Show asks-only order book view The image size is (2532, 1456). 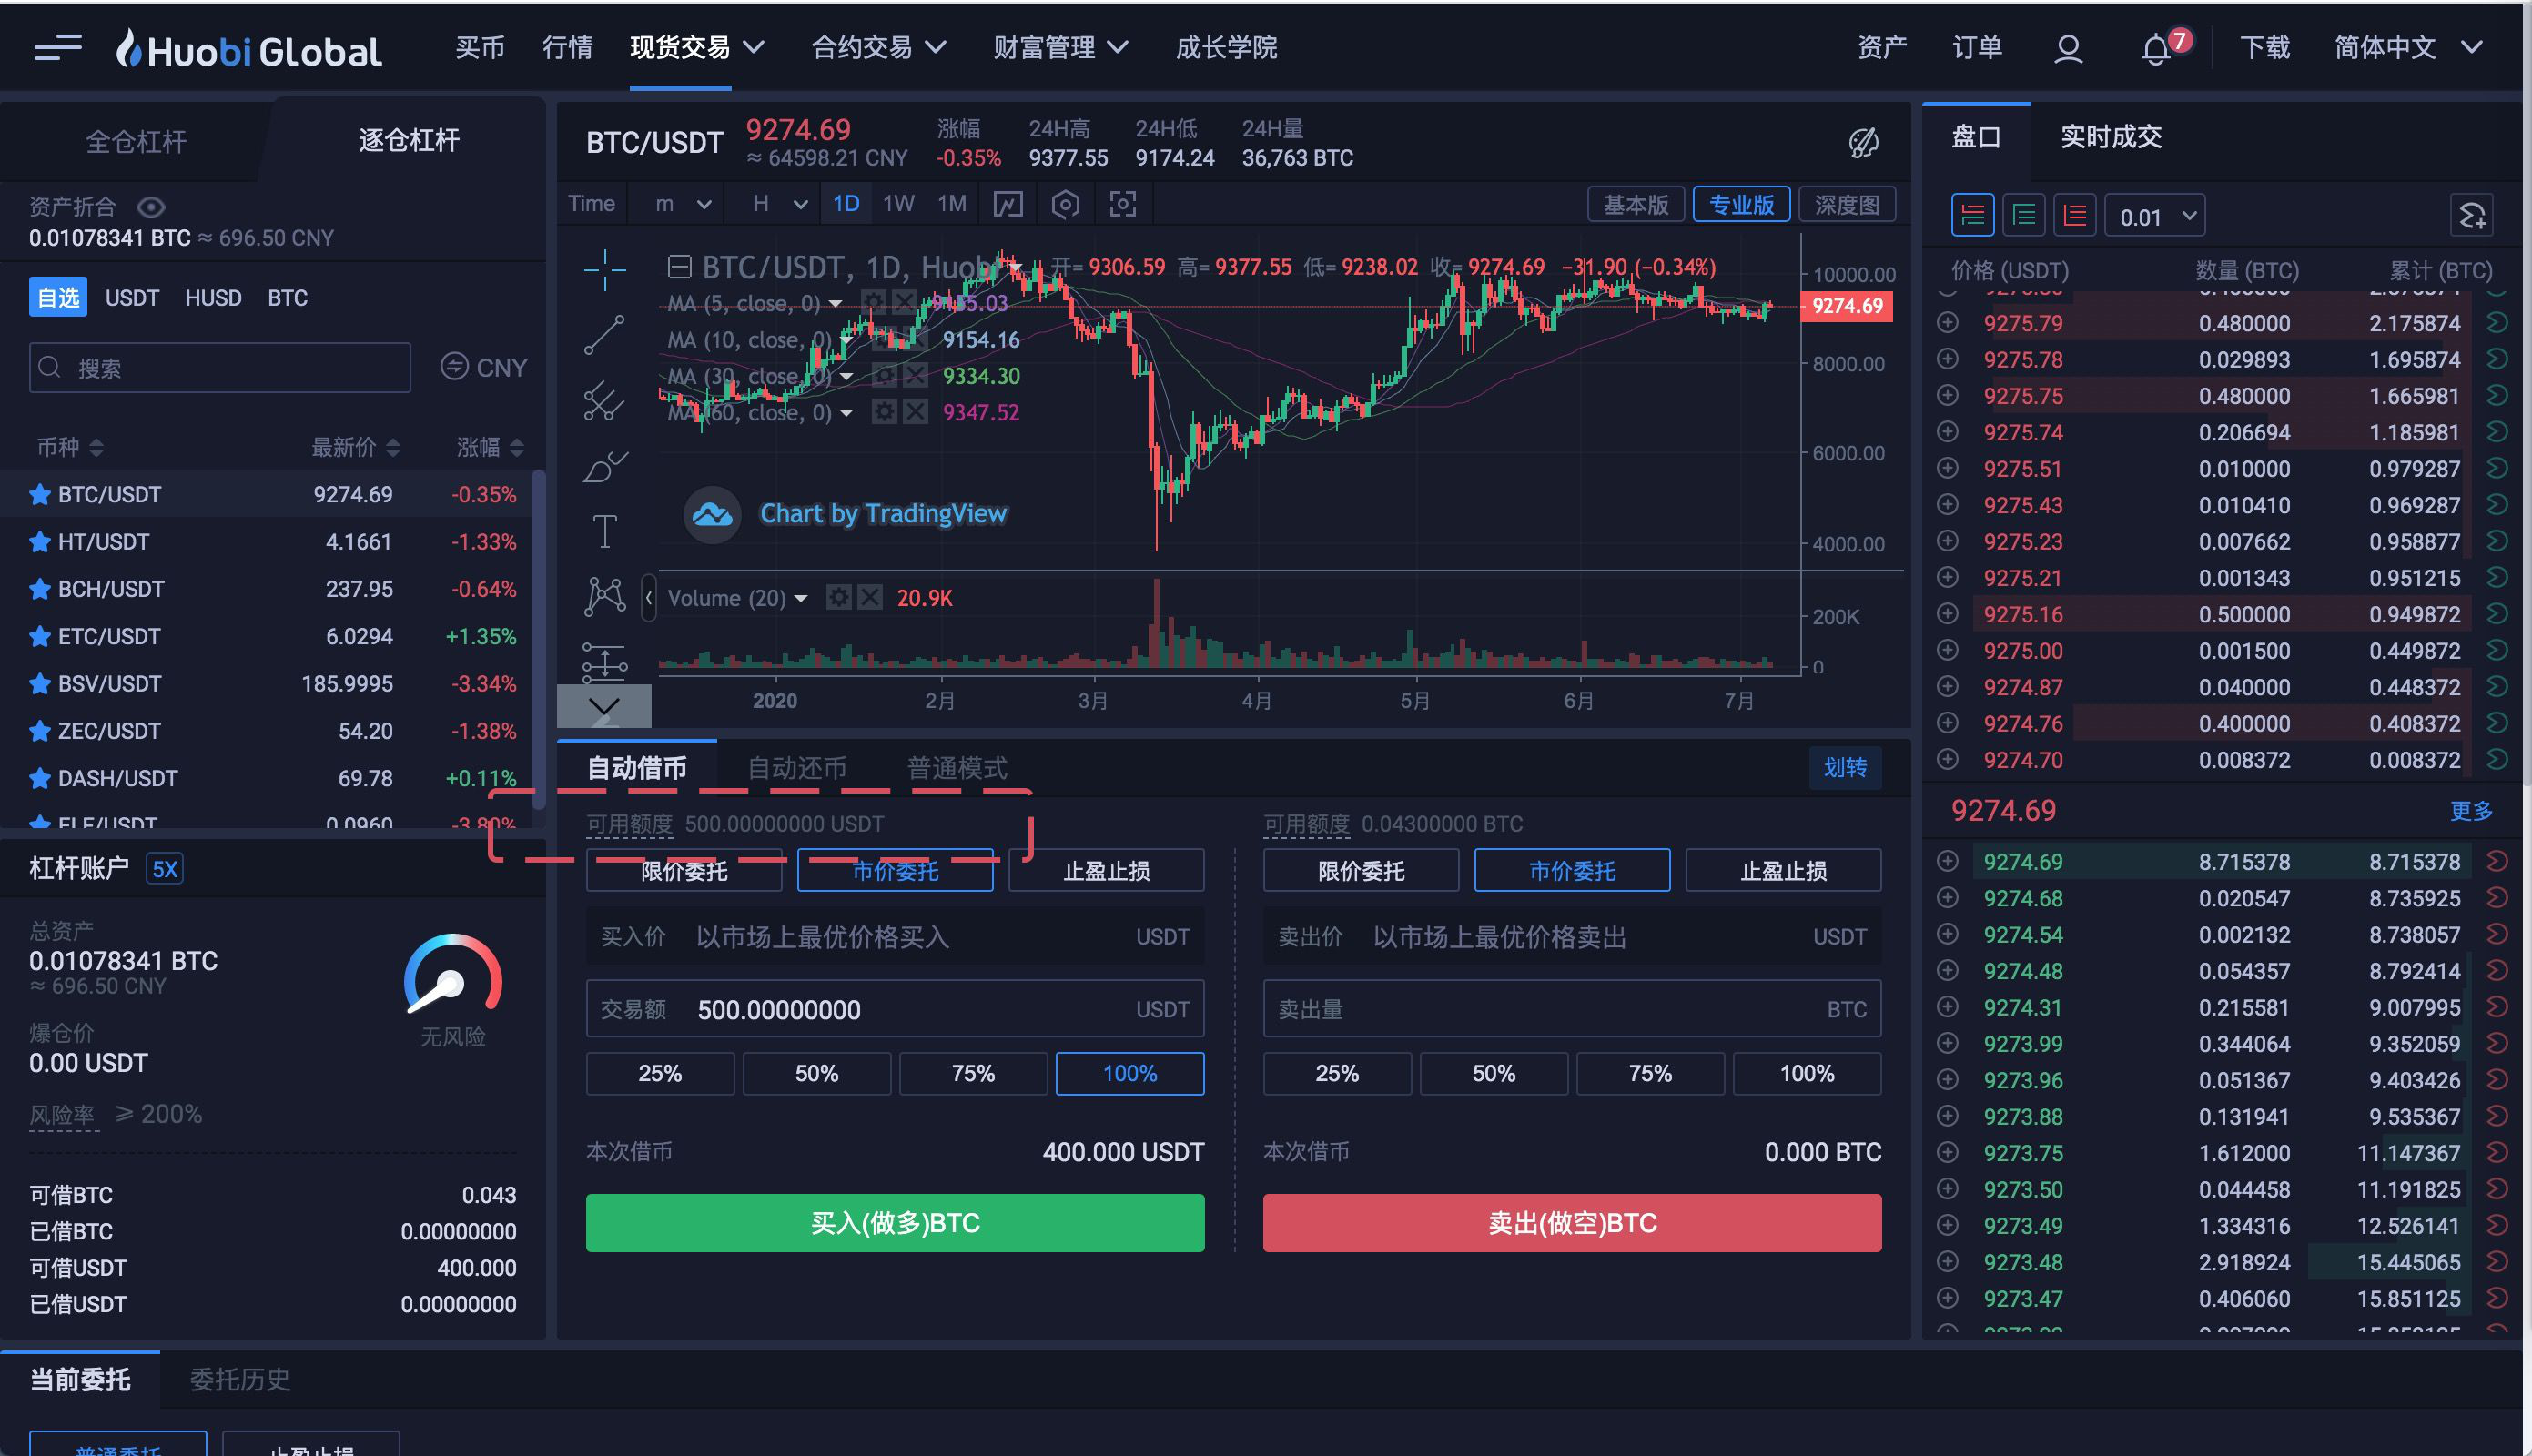pyautogui.click(x=2074, y=215)
